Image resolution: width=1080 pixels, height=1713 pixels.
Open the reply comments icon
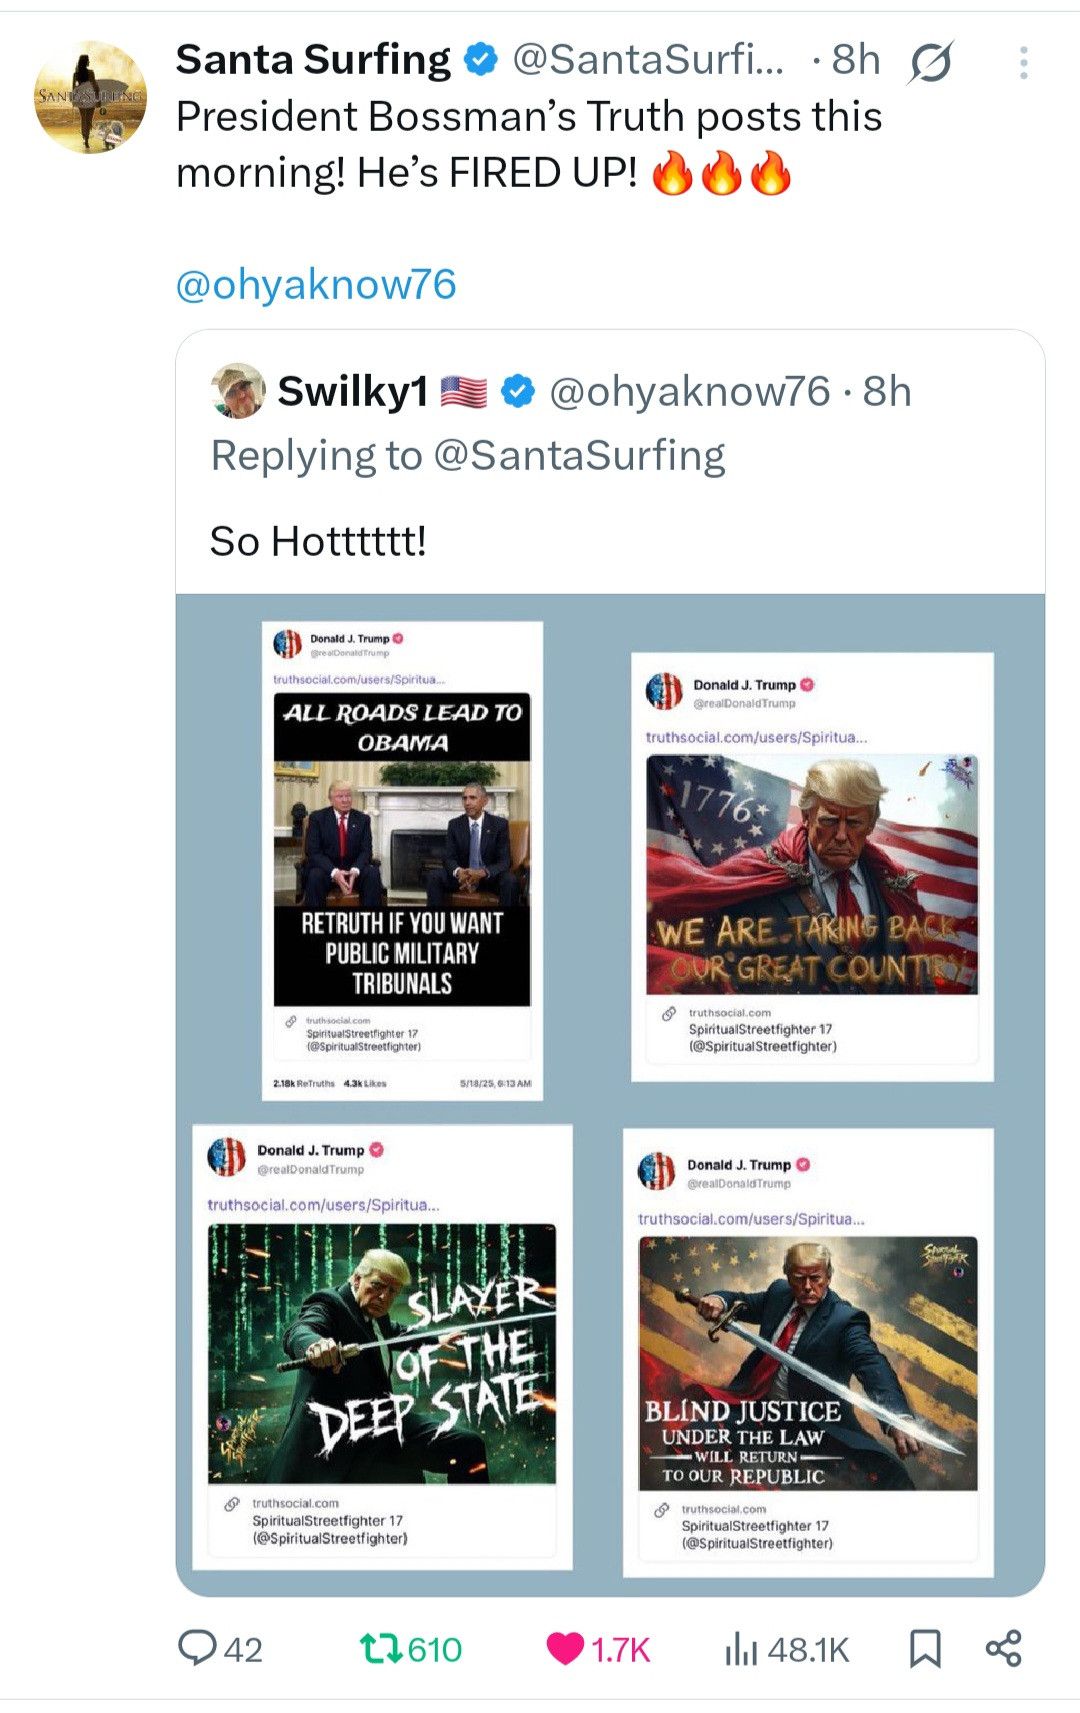pos(197,1648)
